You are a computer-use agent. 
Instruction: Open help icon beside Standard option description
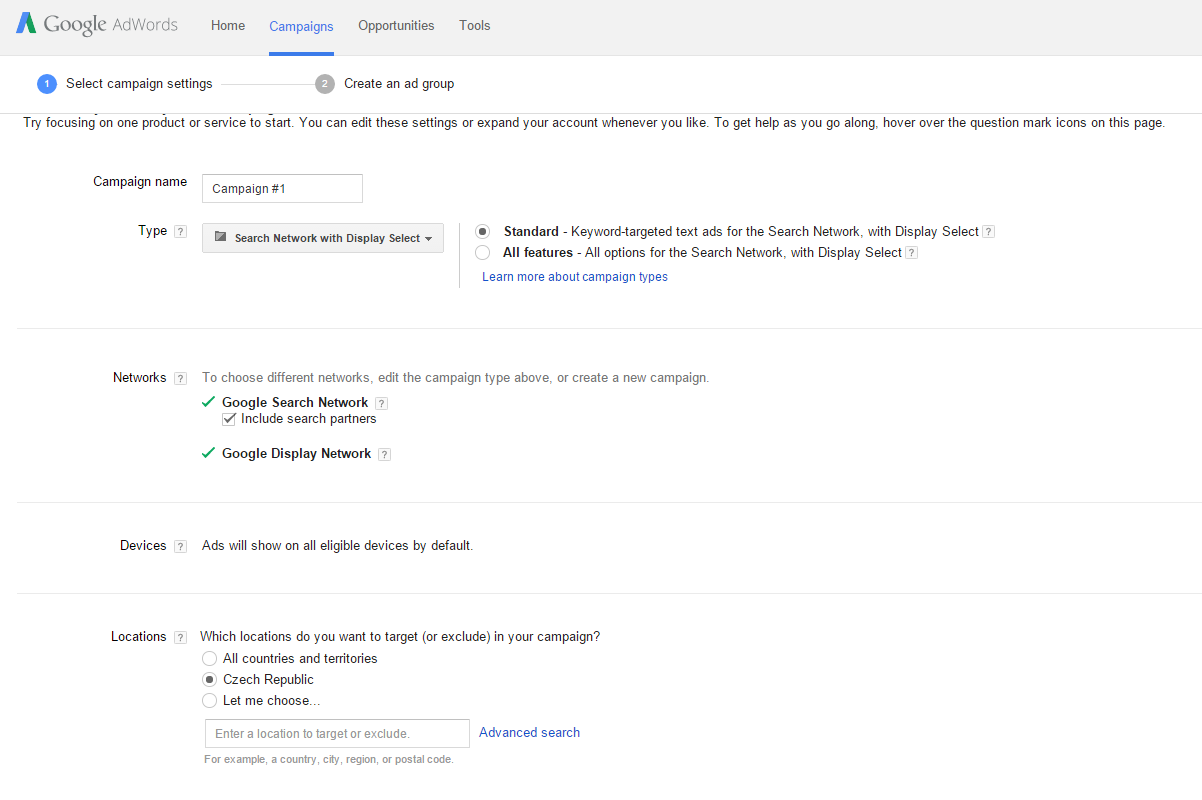[x=988, y=232]
